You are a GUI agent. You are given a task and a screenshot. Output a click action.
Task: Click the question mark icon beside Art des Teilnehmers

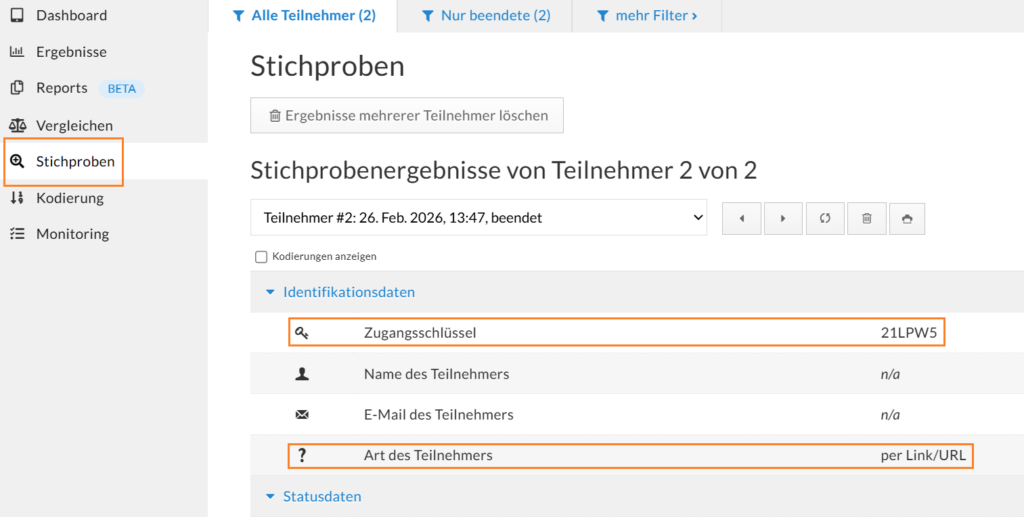tap(302, 455)
